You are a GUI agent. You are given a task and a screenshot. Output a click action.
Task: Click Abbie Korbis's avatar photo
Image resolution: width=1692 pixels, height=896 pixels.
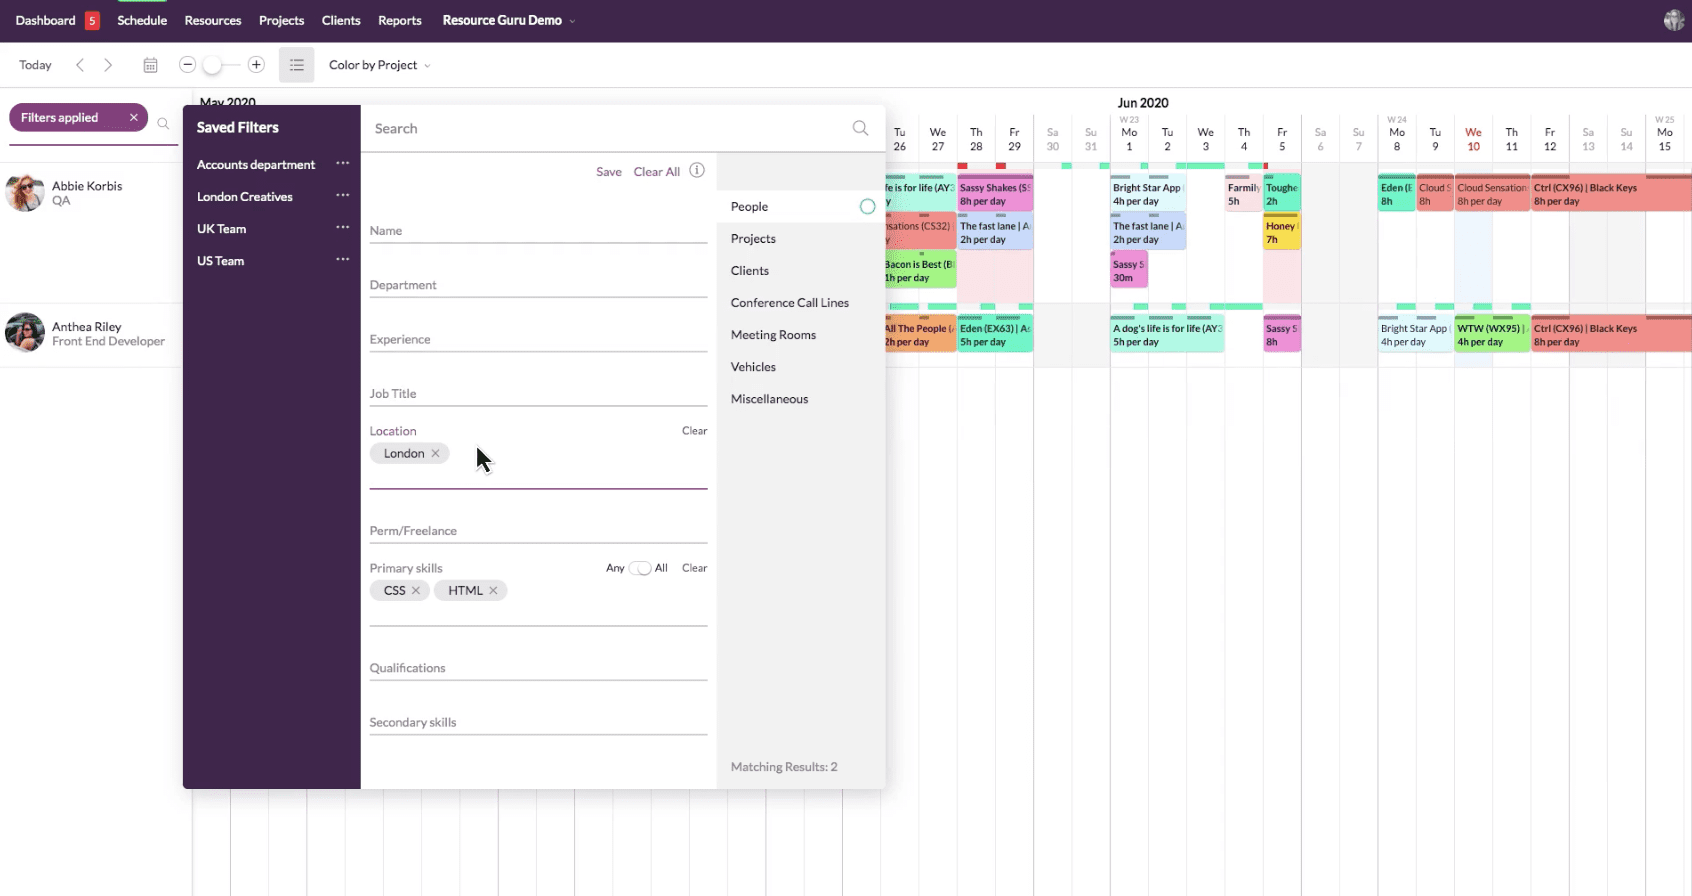pyautogui.click(x=25, y=192)
